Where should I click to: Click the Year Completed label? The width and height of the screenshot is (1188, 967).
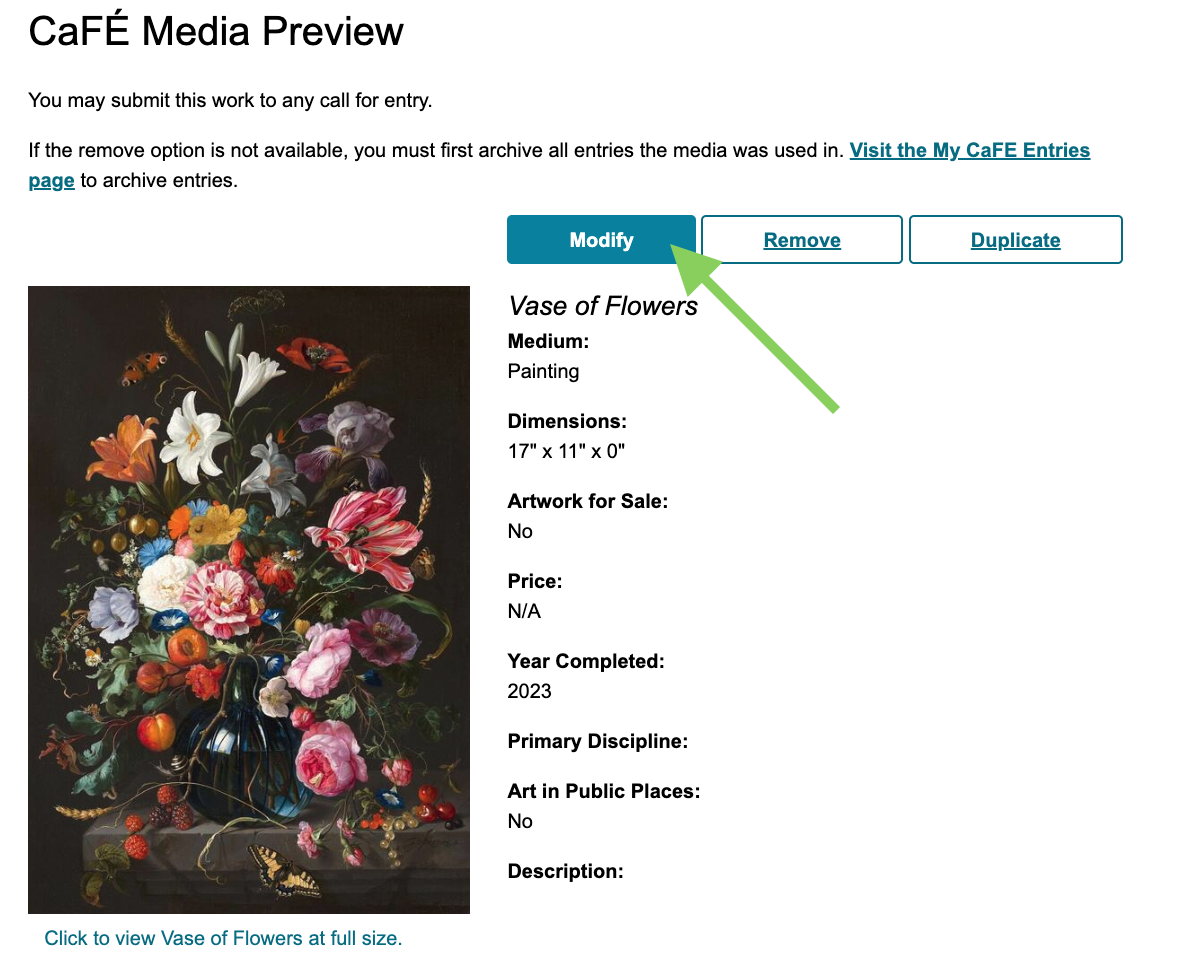coord(586,661)
